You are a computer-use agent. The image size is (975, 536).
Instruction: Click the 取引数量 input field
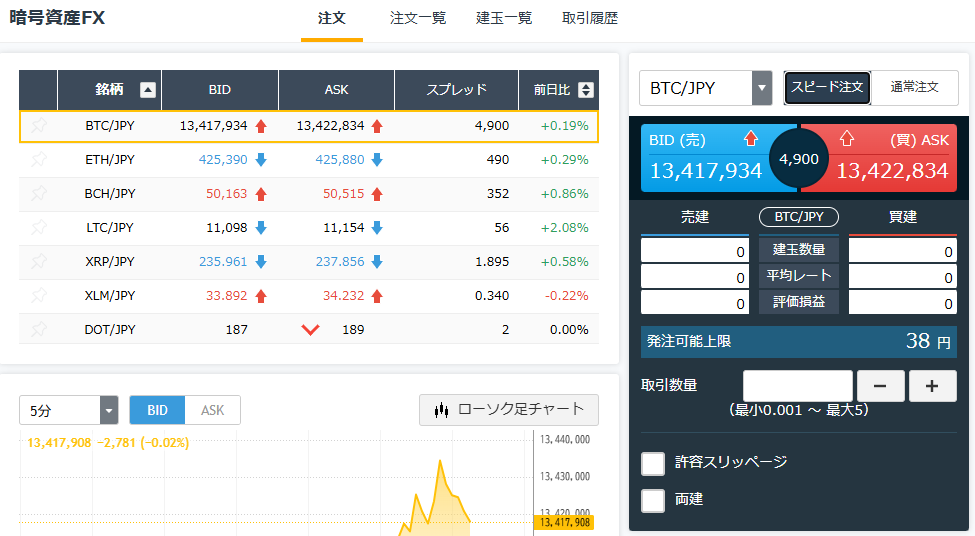click(x=798, y=386)
